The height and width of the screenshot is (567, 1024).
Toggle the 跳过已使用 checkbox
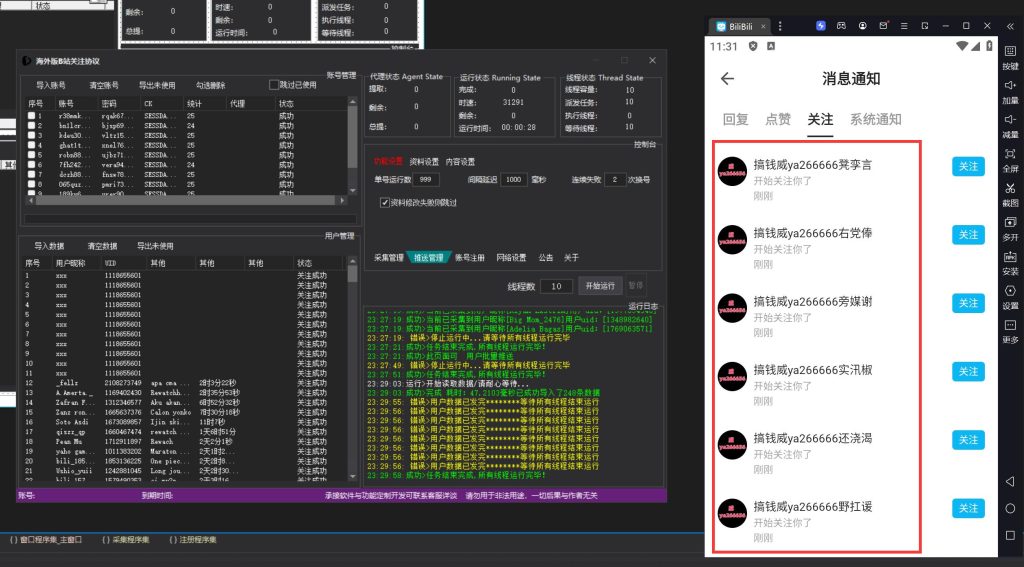coord(275,85)
